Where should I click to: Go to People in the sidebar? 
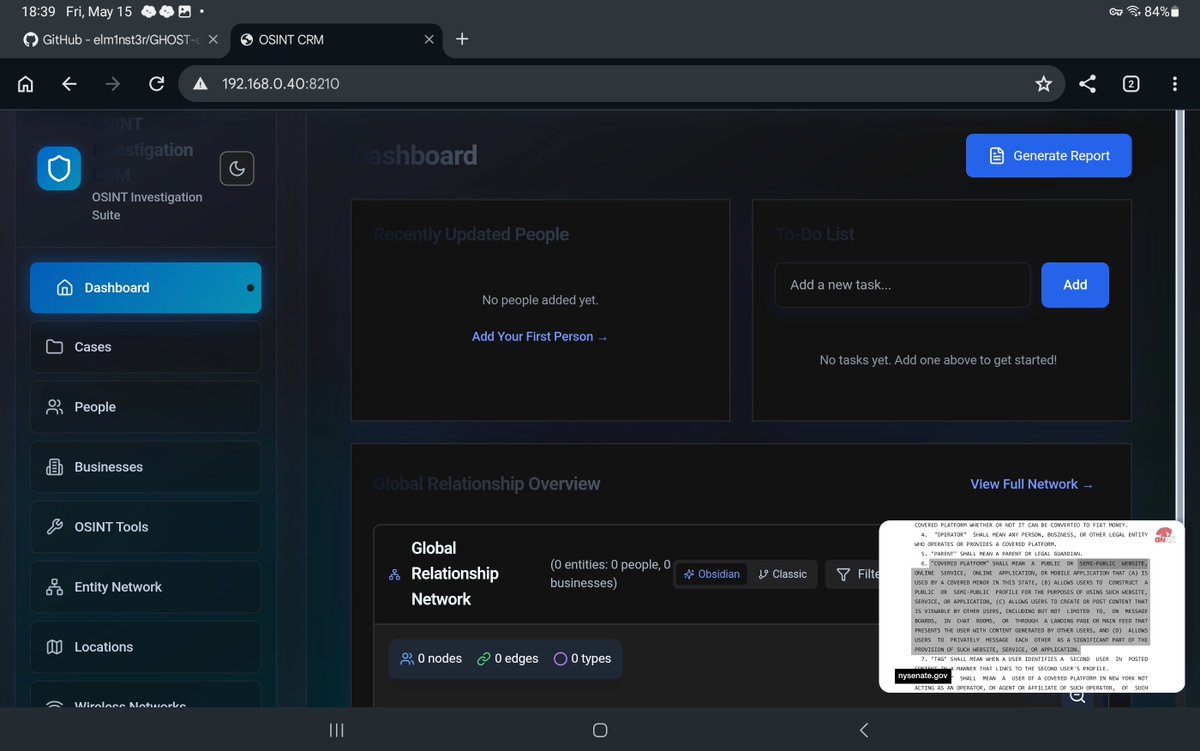[146, 407]
